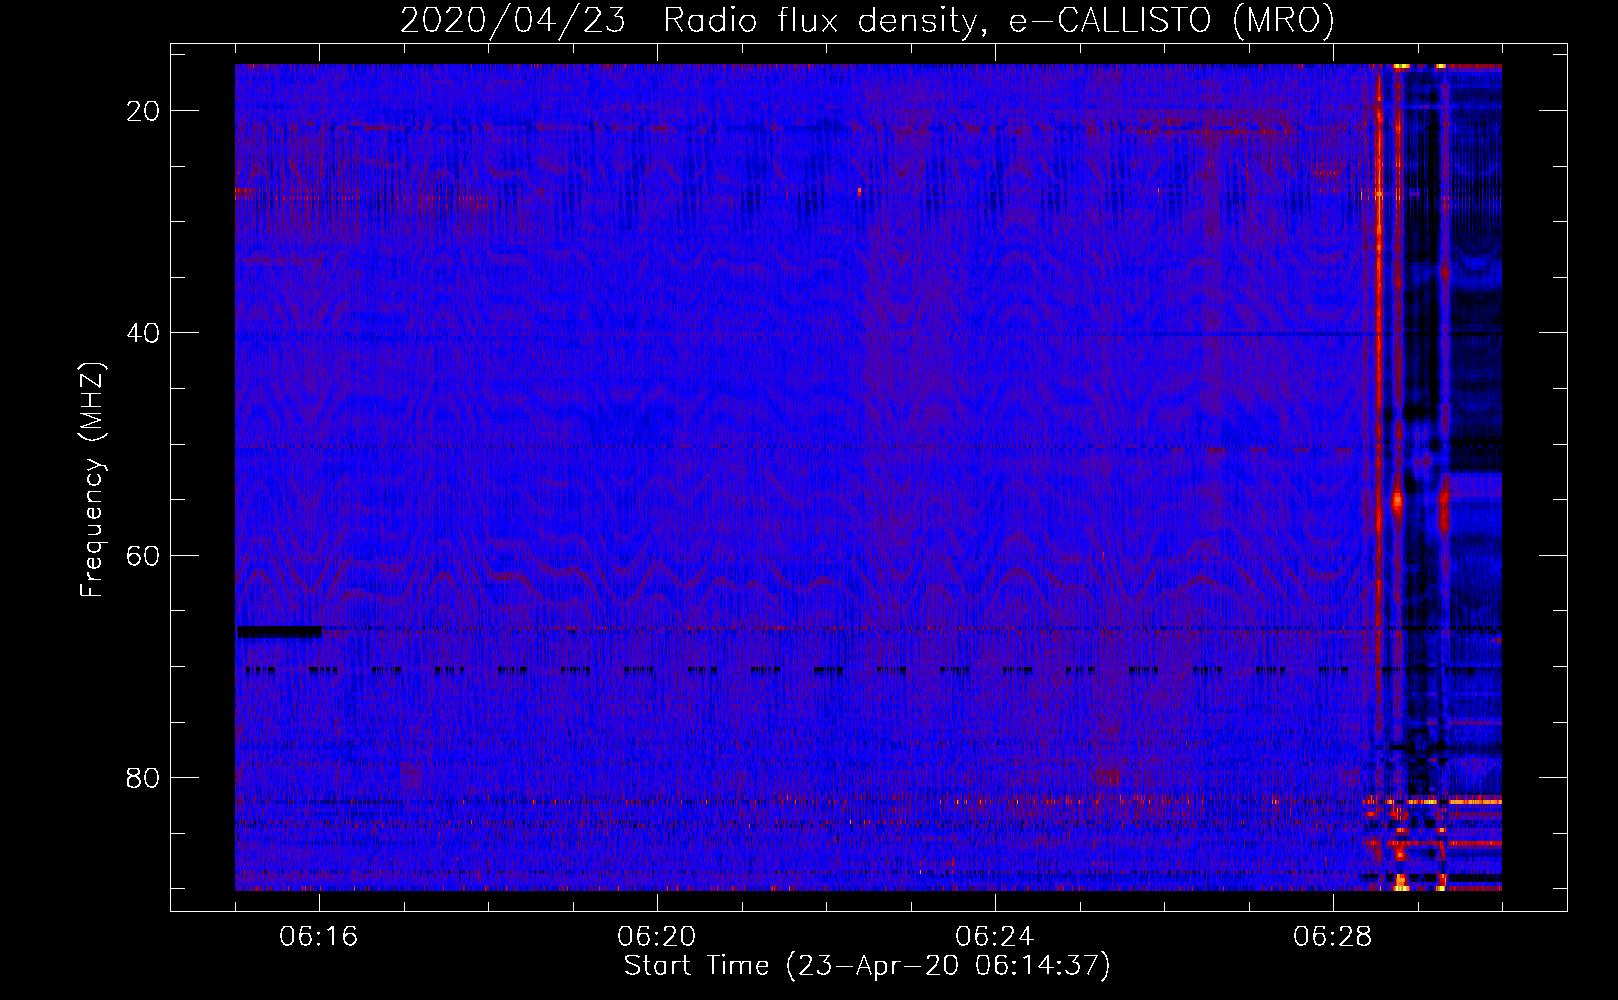
Task: Click the 'Start Time (23-Apr-20 06:14:37)' label
Action: point(867,966)
